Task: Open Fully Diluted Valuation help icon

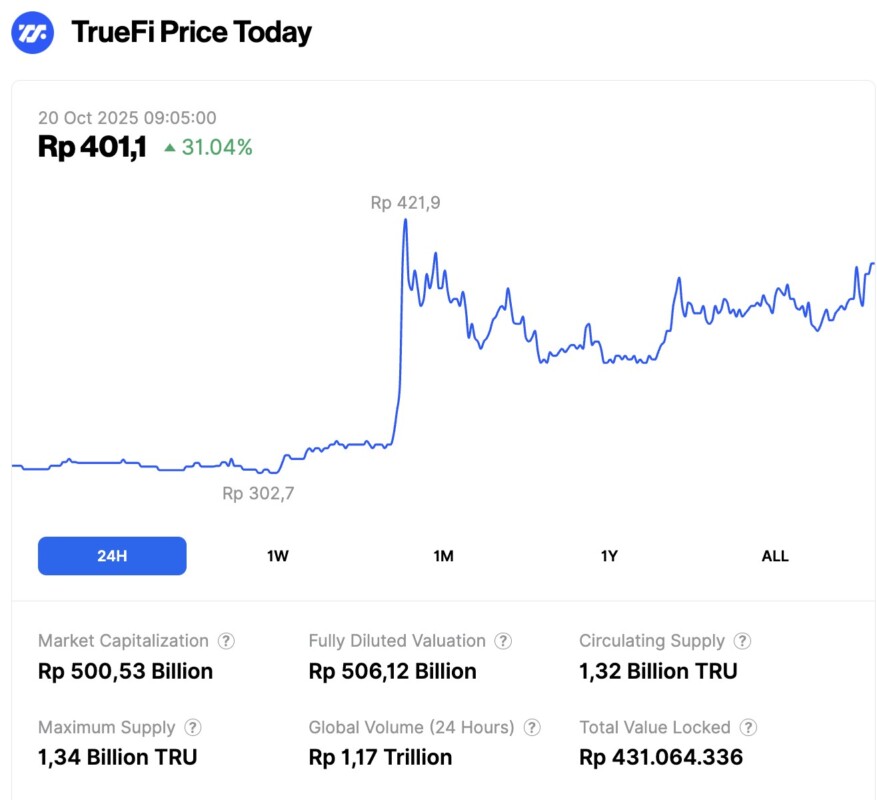Action: (x=504, y=641)
